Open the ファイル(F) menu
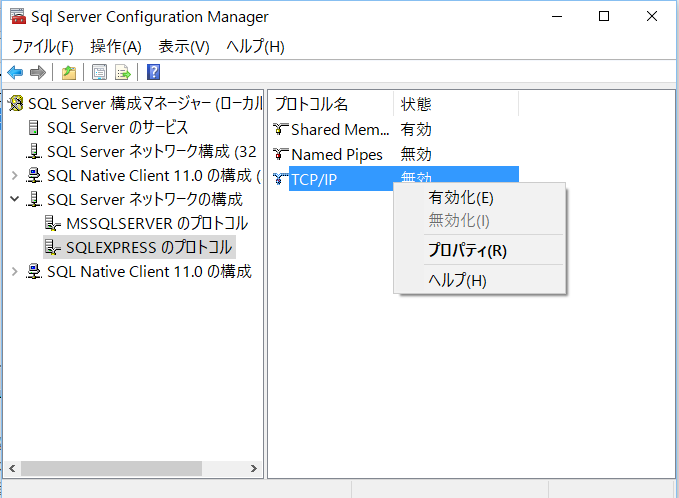 [42, 46]
